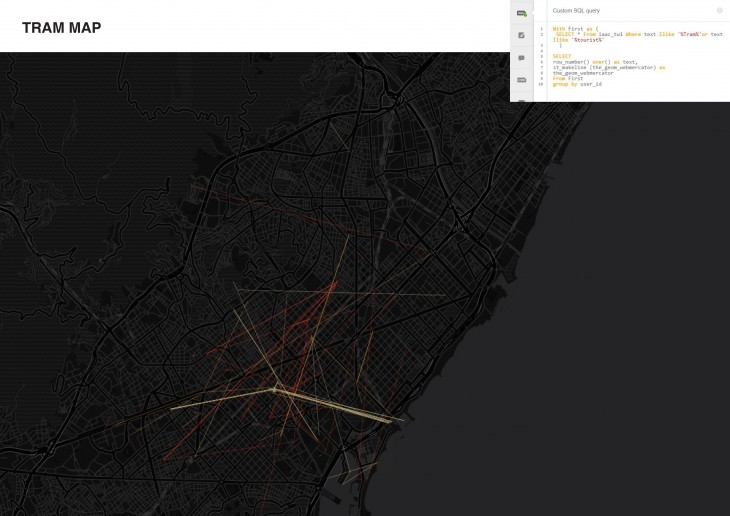Viewport: 730px width, 516px height.
Task: Click the help icon beside Custom SQL query
Action: point(719,10)
